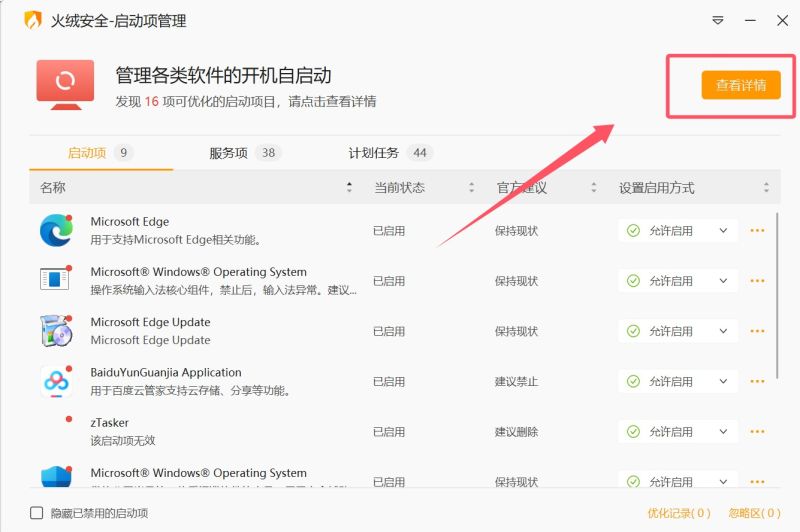Click the Microsoft Edge app icon

(x=56, y=231)
